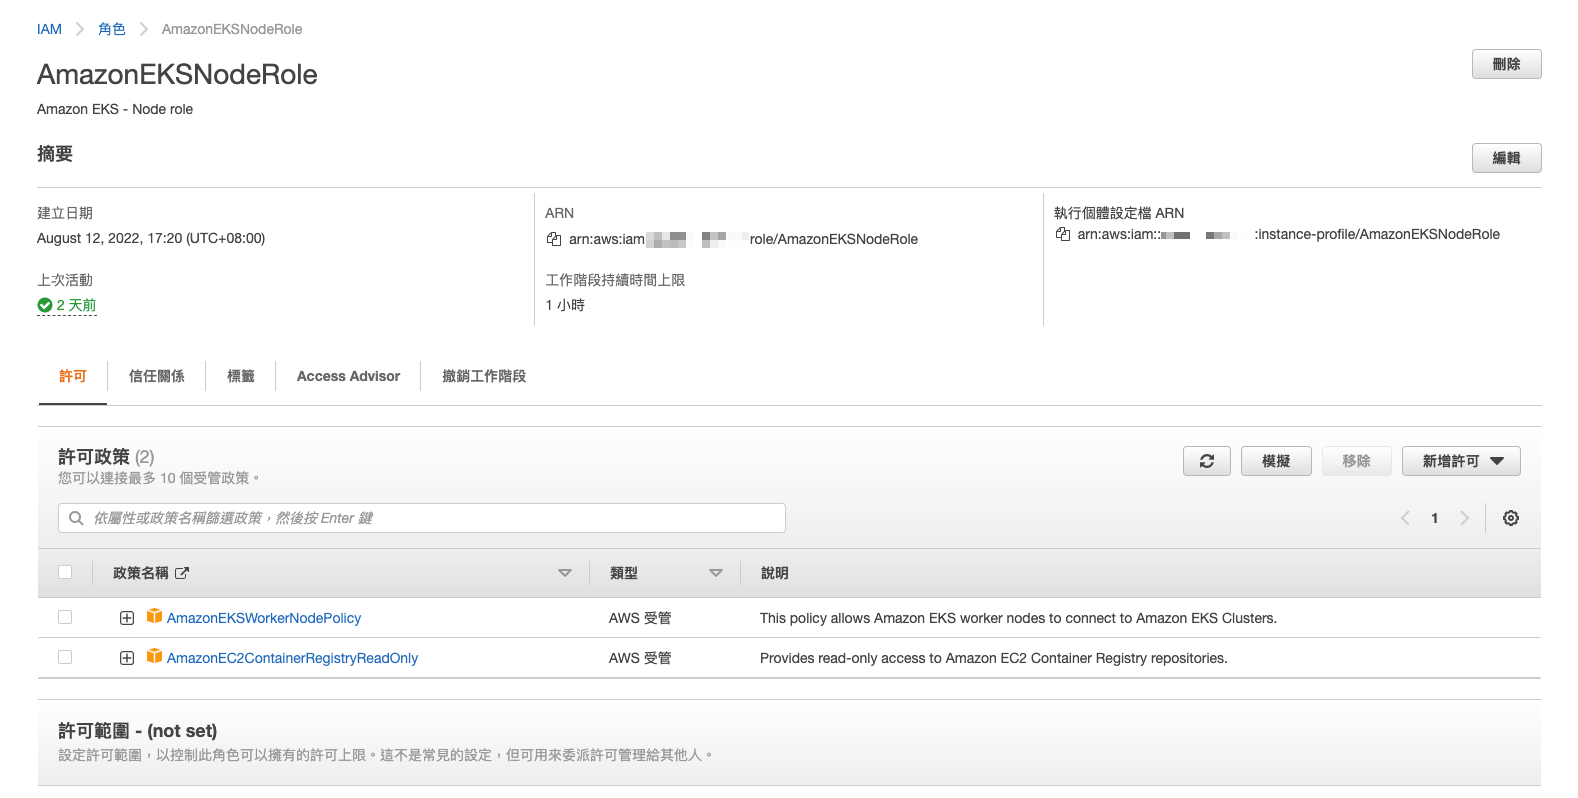Click the search magnifier icon in policy filter
Viewport: 1578px width, 798px height.
tap(76, 518)
